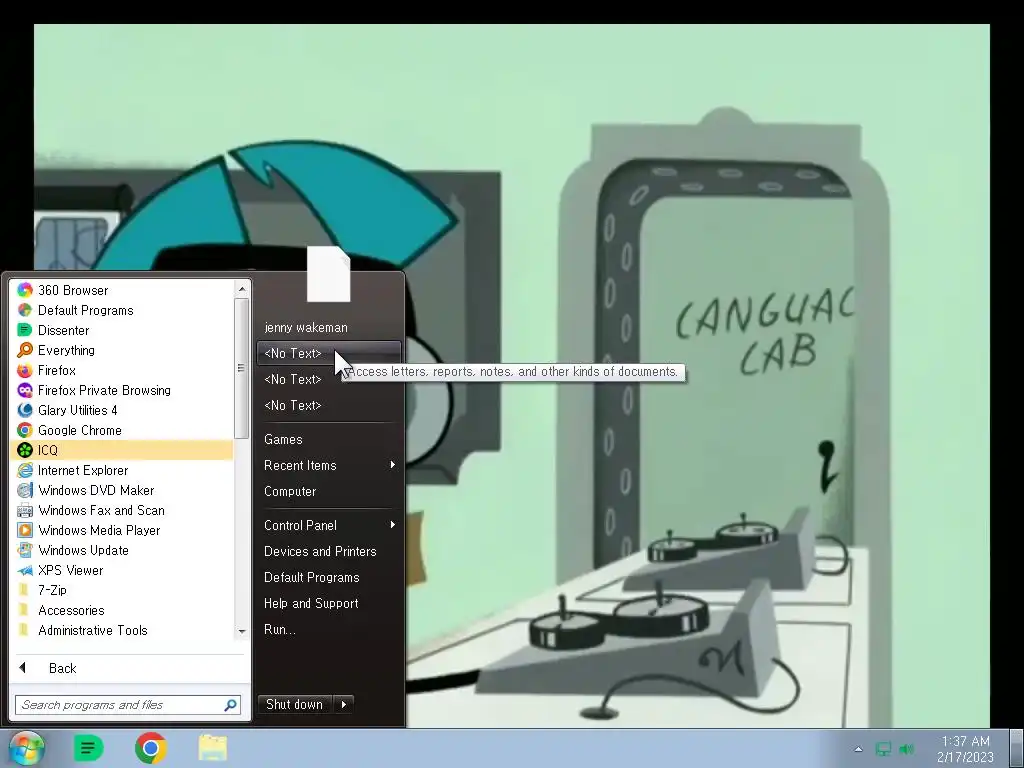Expand the Control Panel submenu
The image size is (1024, 768).
[x=328, y=526]
